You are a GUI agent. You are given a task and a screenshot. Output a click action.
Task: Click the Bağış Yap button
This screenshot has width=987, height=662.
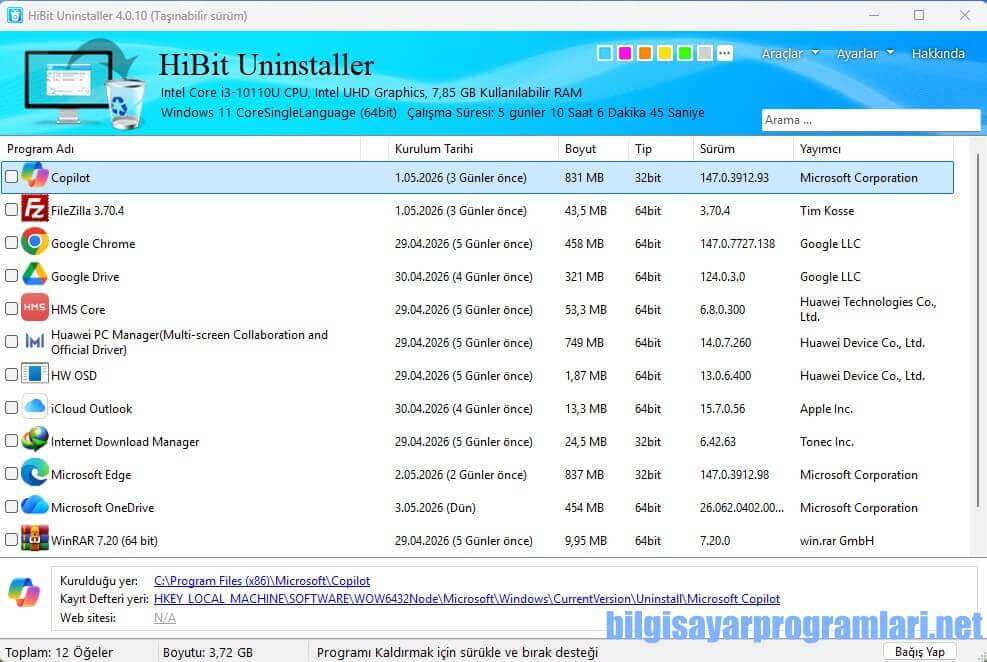coord(920,652)
